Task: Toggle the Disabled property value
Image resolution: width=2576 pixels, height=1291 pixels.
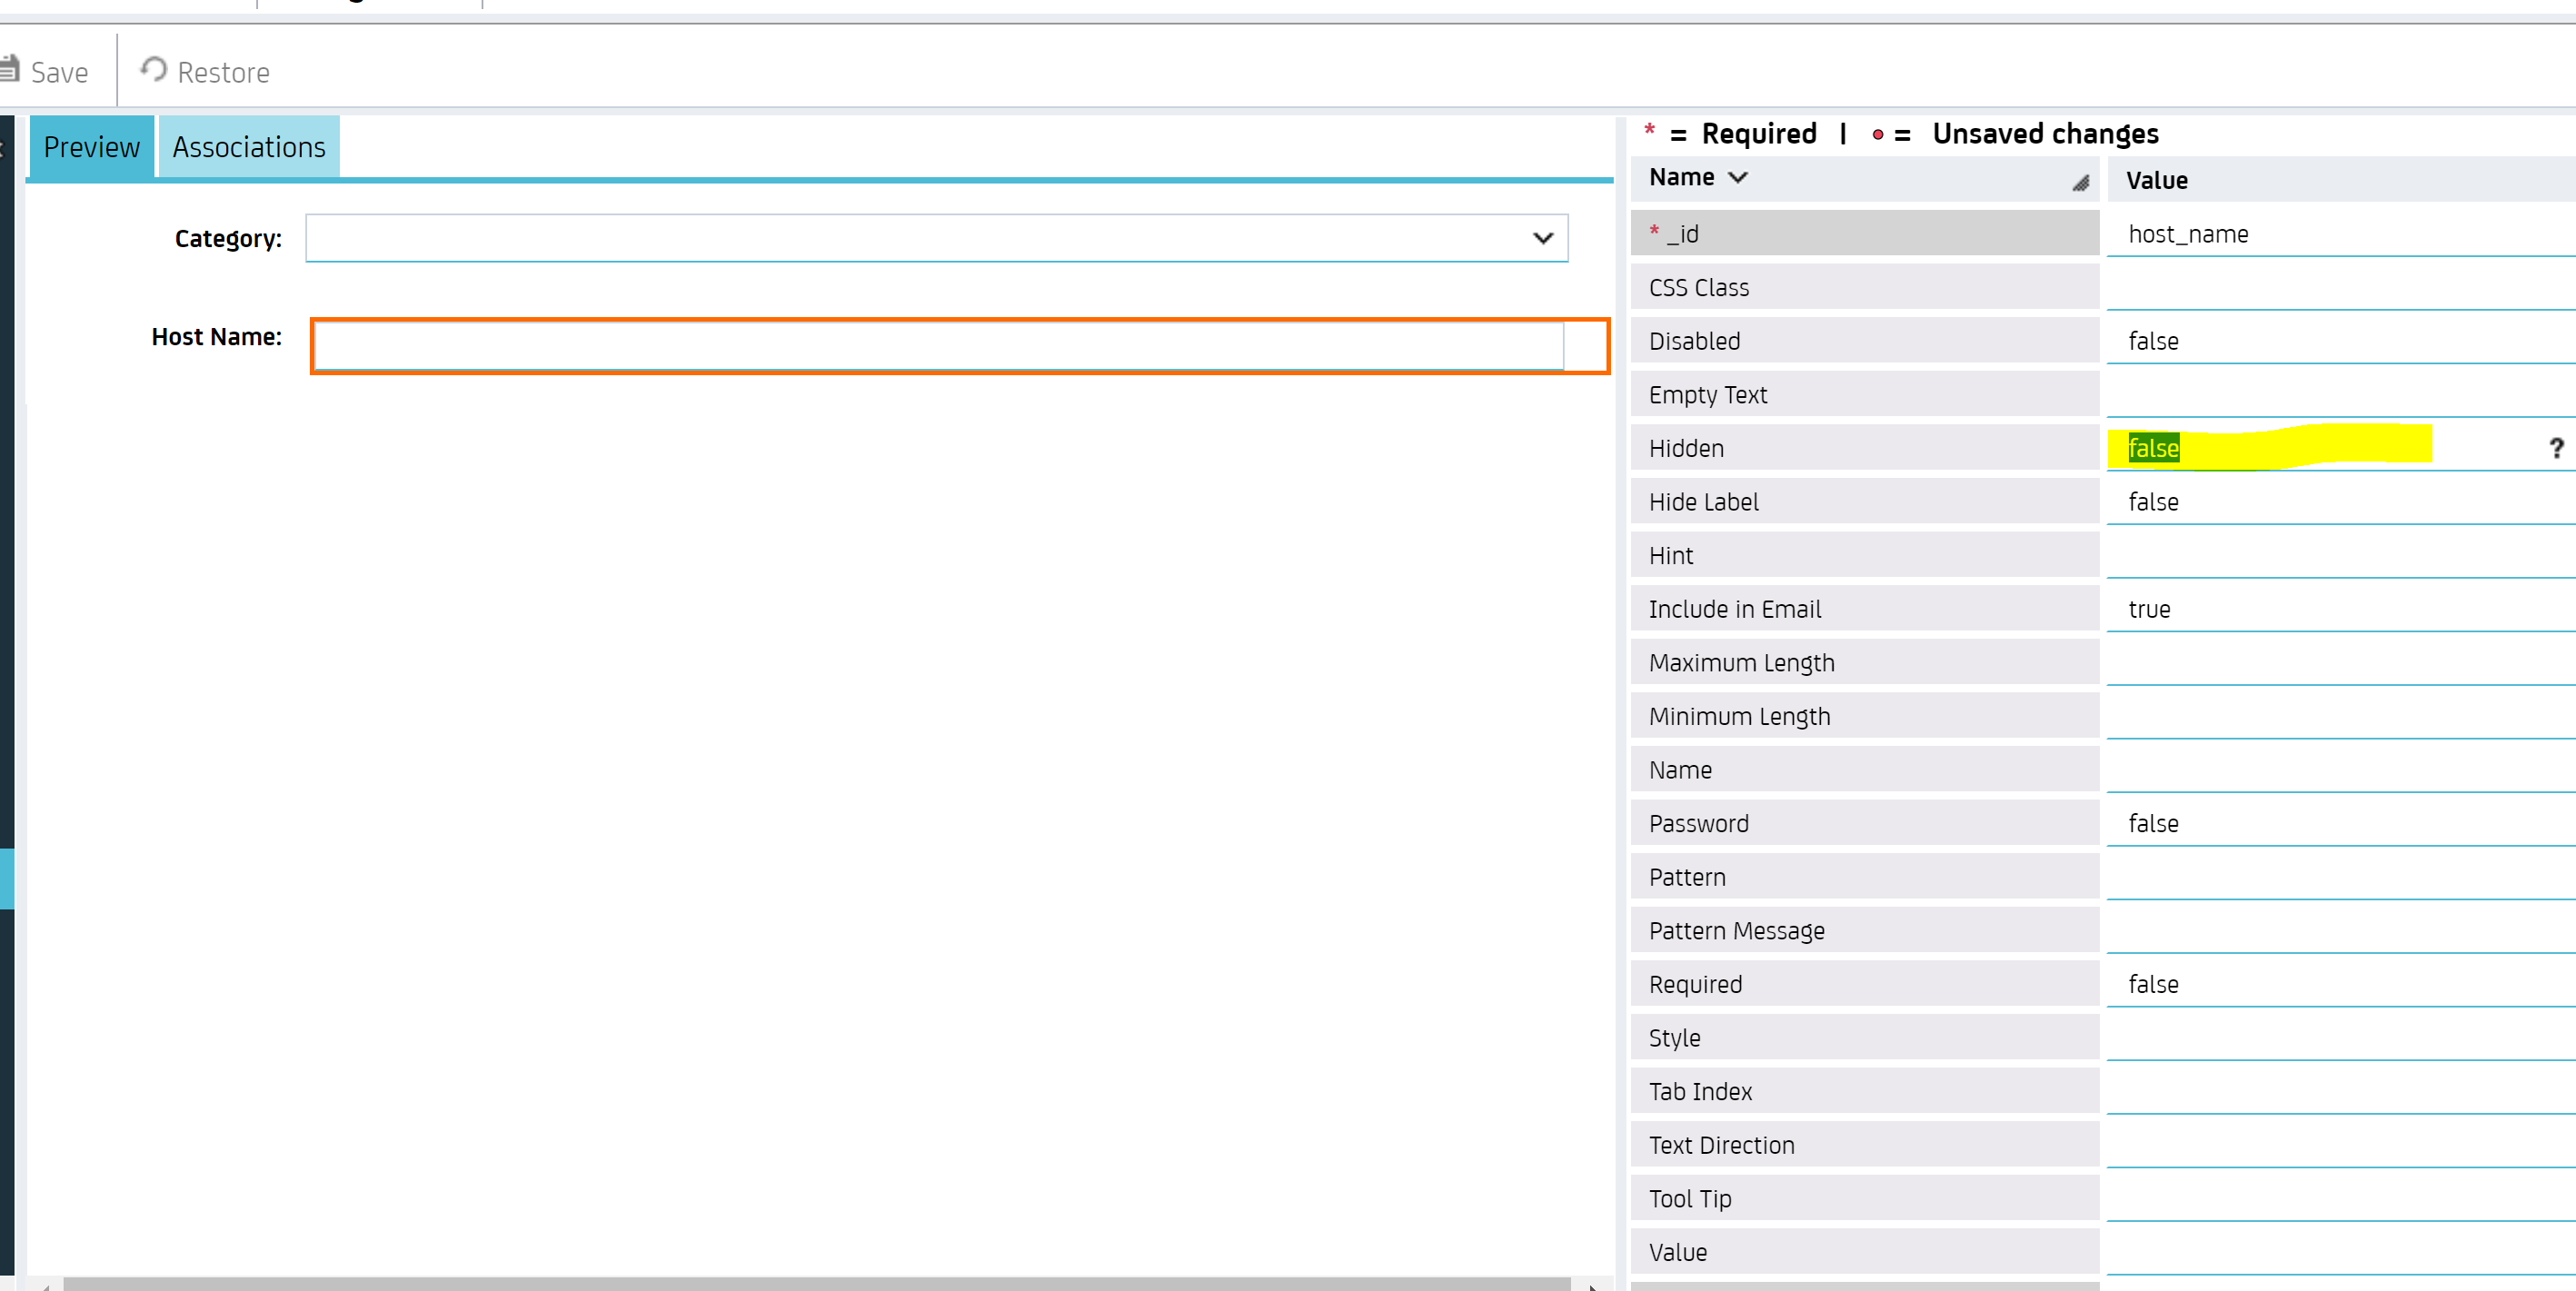Action: click(2155, 340)
